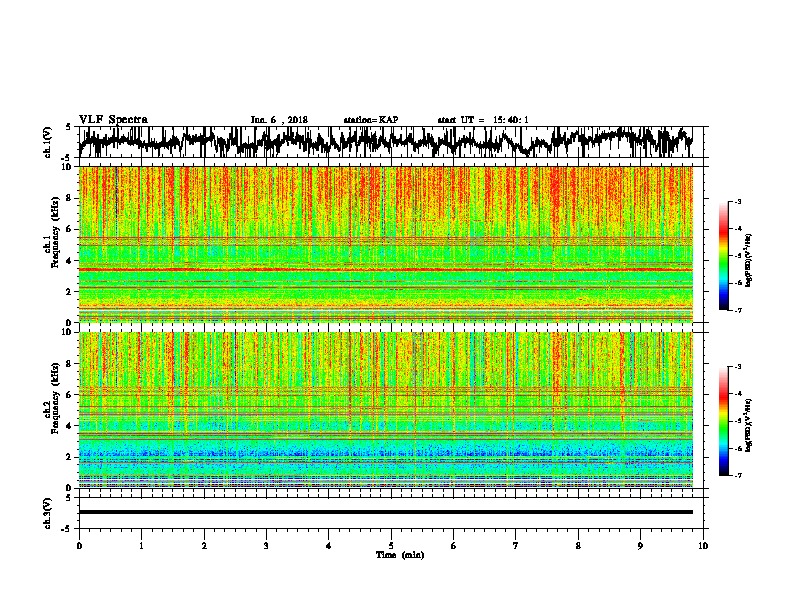Click the "ch.3(V)" axis label

(48, 514)
